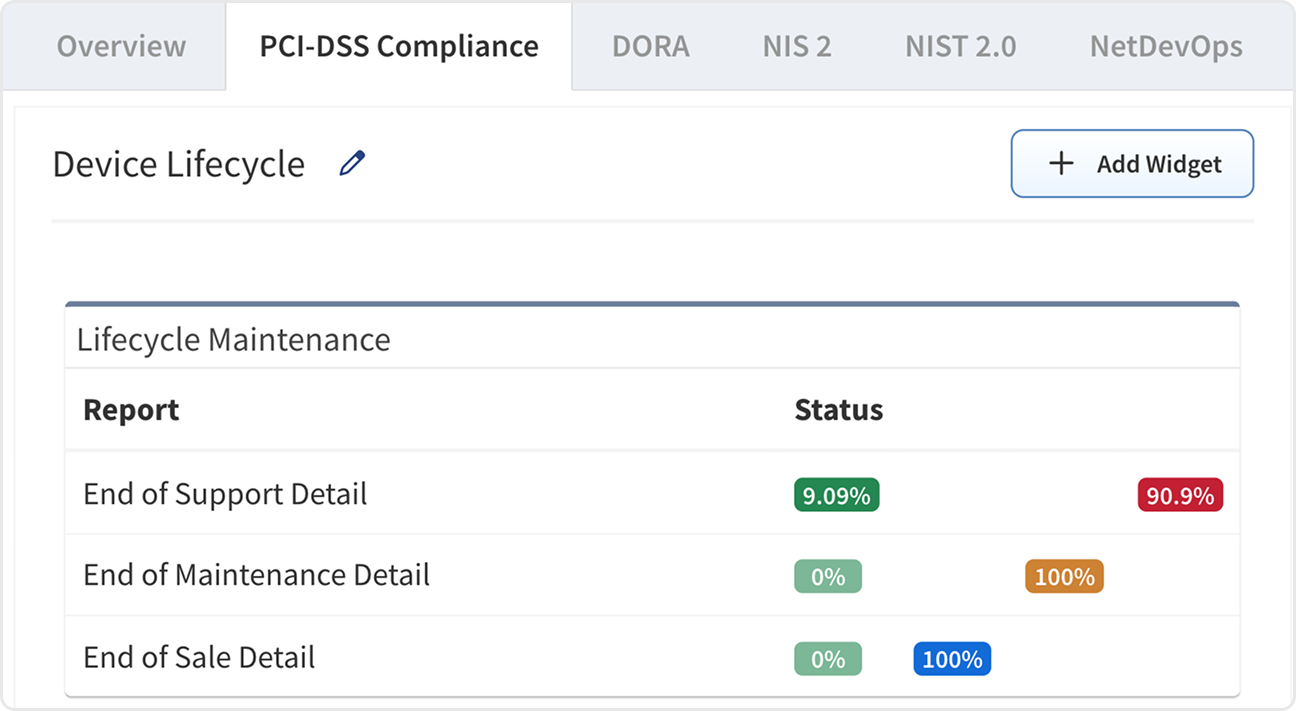Viewport: 1296px width, 711px height.
Task: Click the Report column header
Action: click(x=131, y=410)
